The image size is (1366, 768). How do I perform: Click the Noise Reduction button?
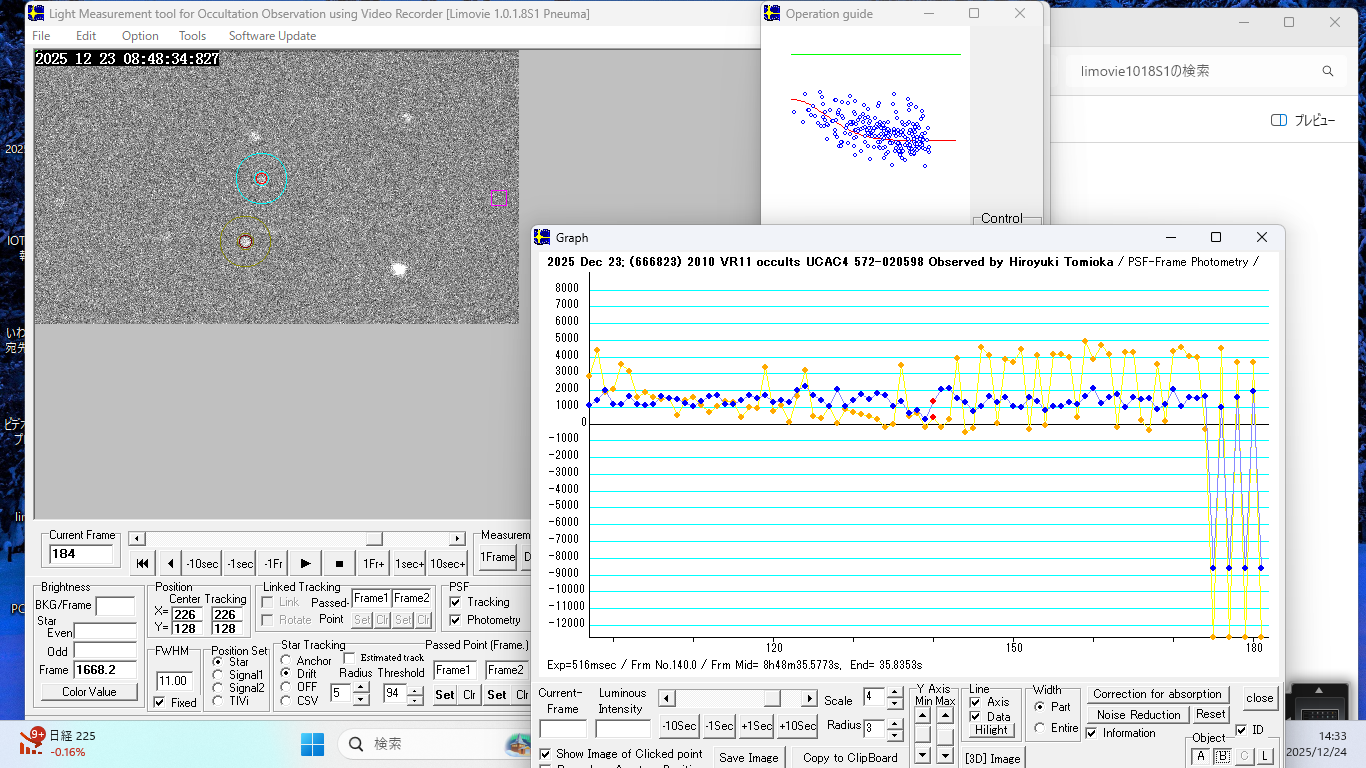[1138, 714]
